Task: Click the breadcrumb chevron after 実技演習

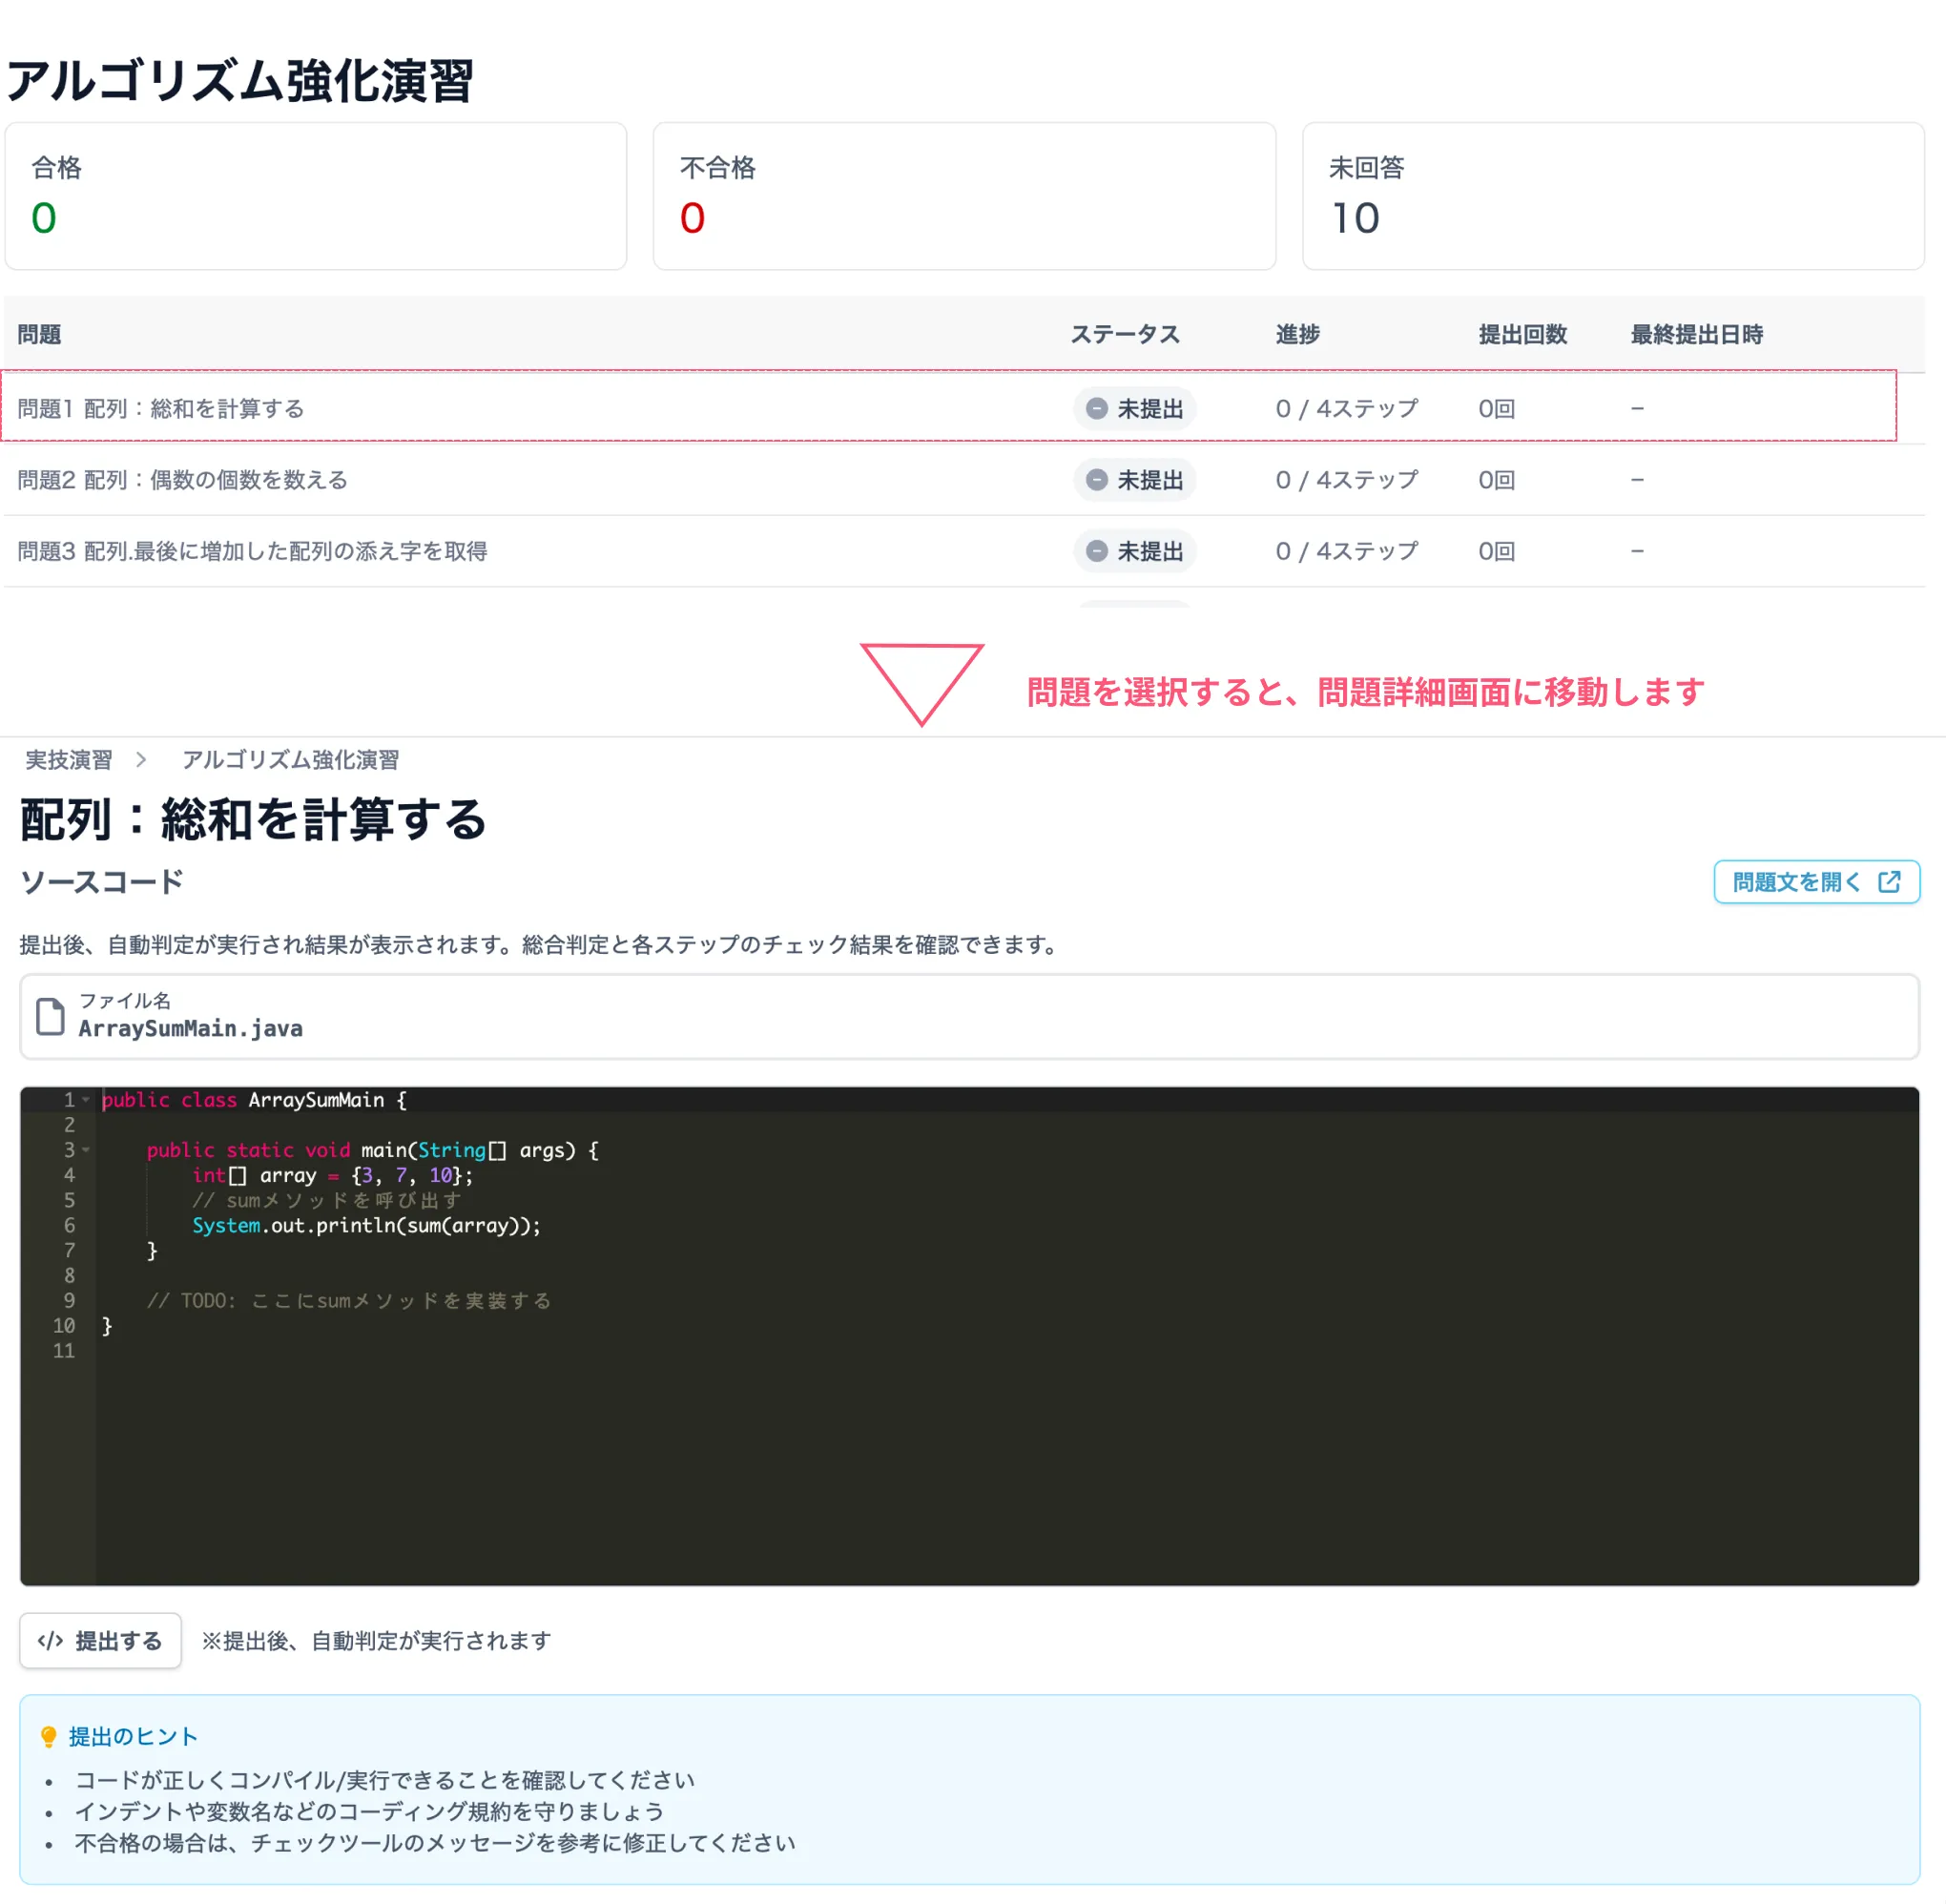Action: [141, 759]
